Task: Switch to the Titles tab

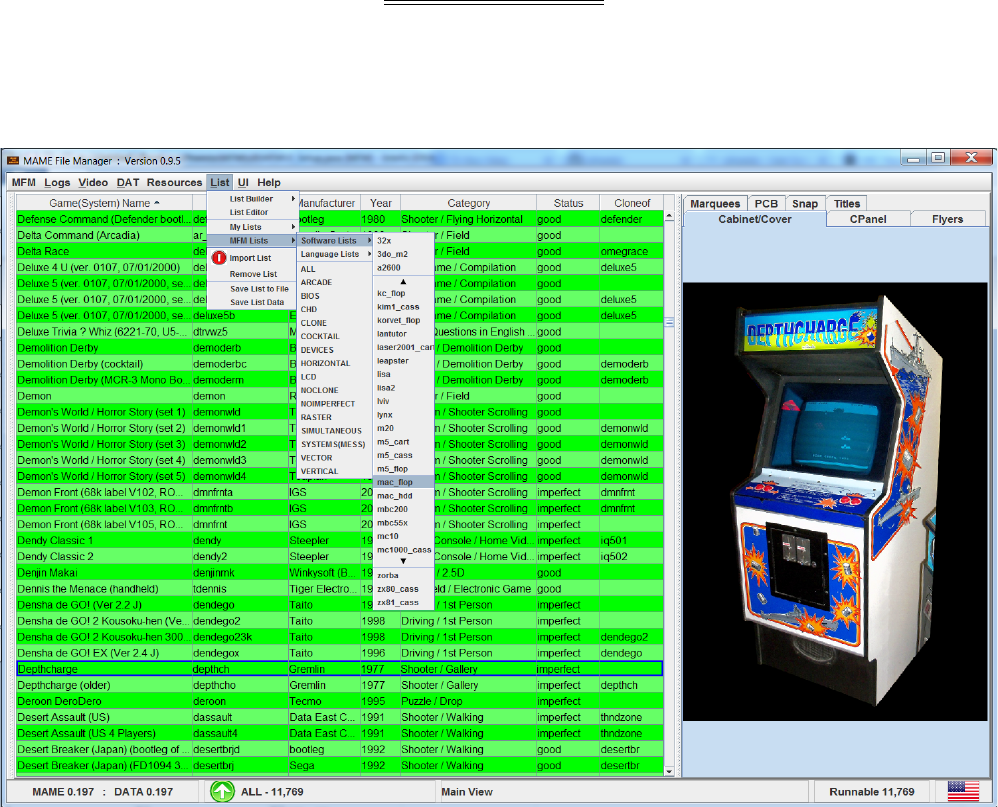Action: 847,204
